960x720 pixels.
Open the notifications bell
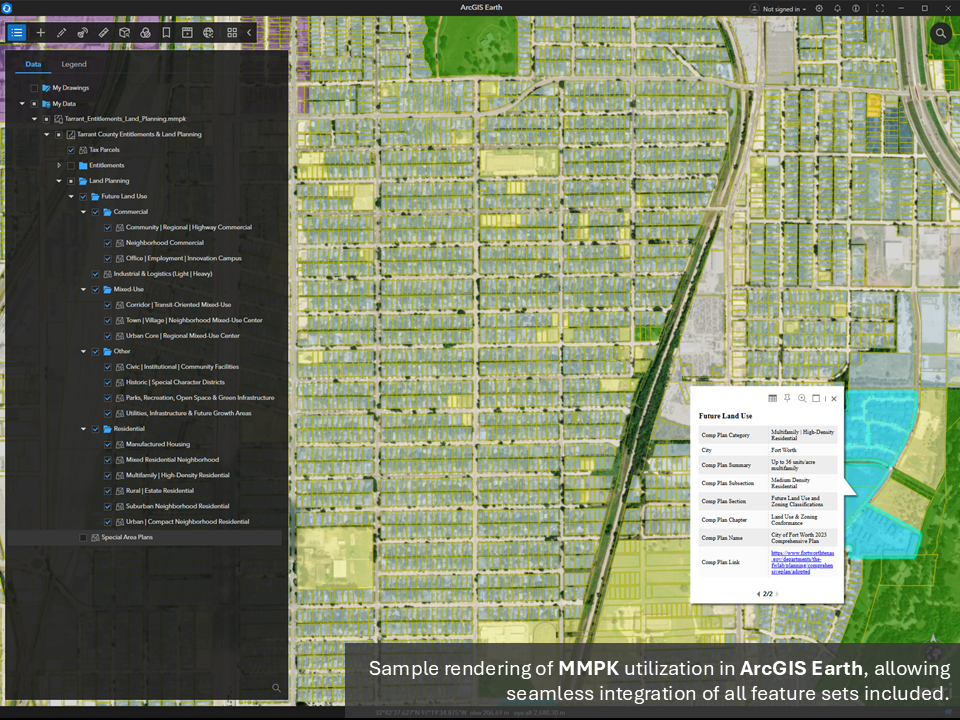point(838,9)
